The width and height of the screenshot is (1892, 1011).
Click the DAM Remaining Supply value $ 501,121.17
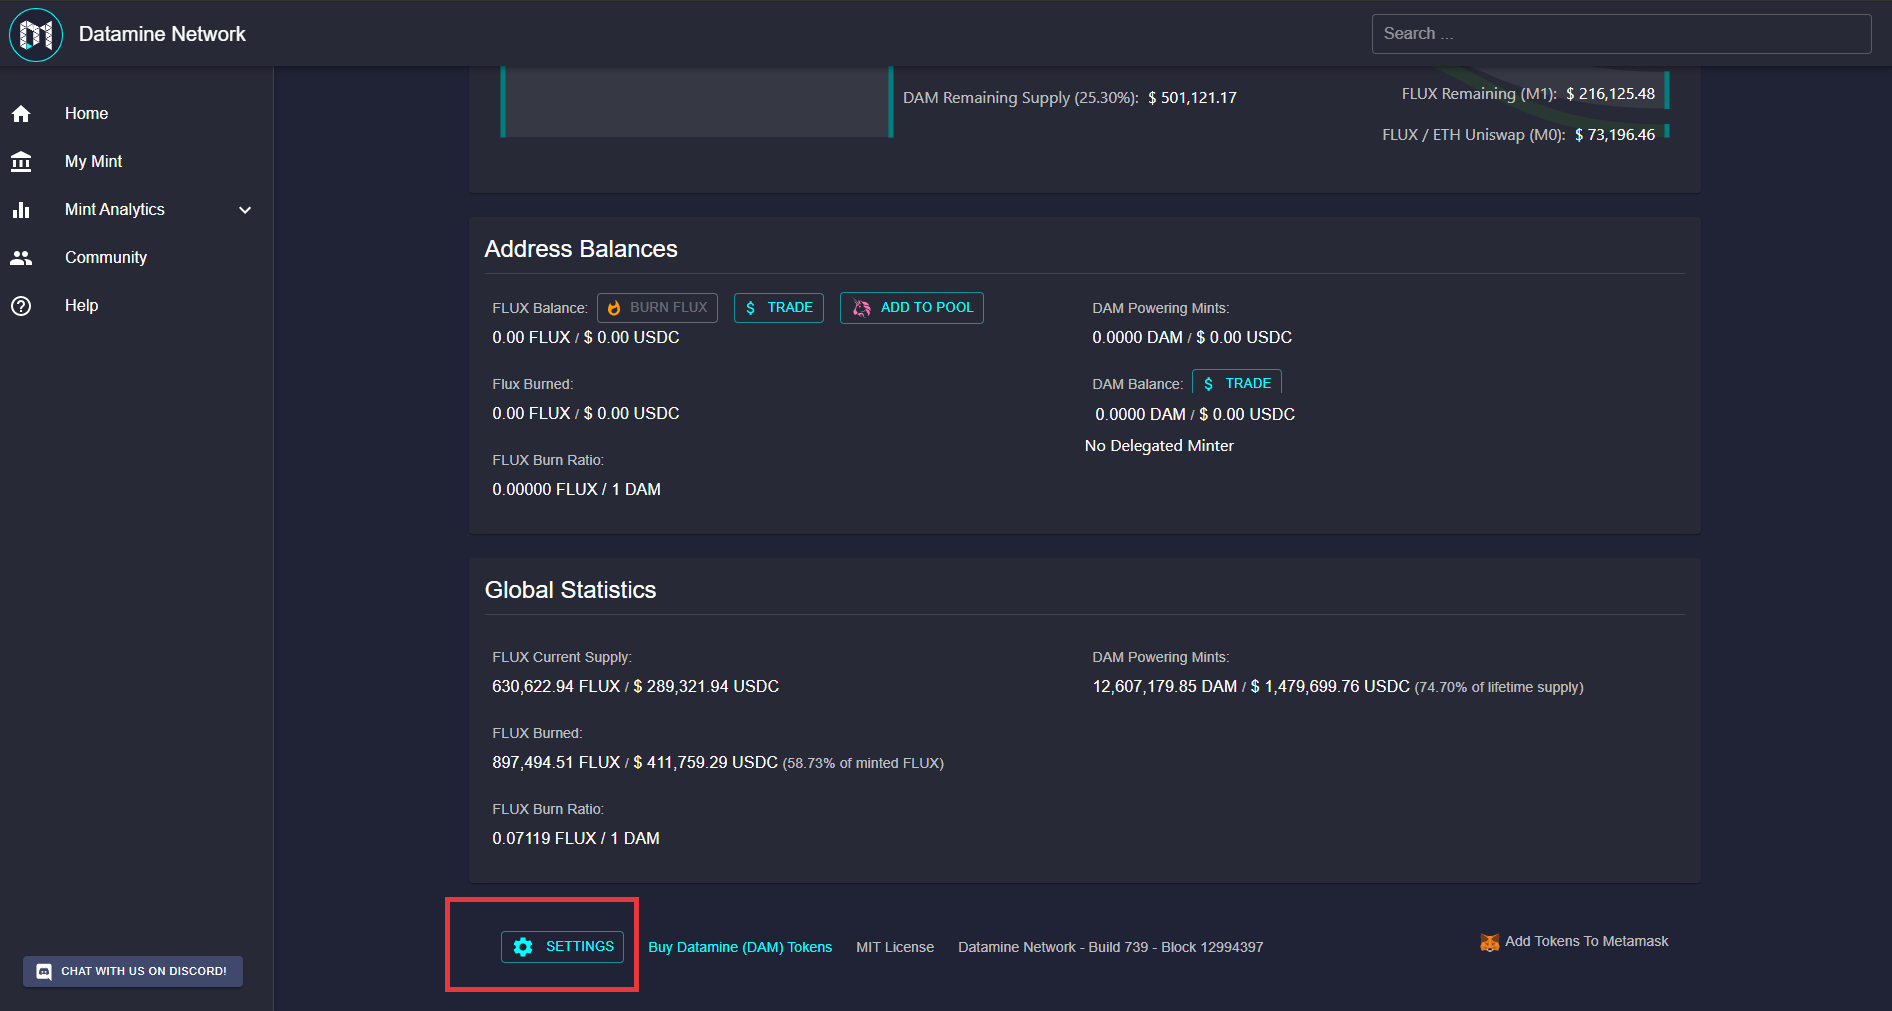(x=1192, y=98)
